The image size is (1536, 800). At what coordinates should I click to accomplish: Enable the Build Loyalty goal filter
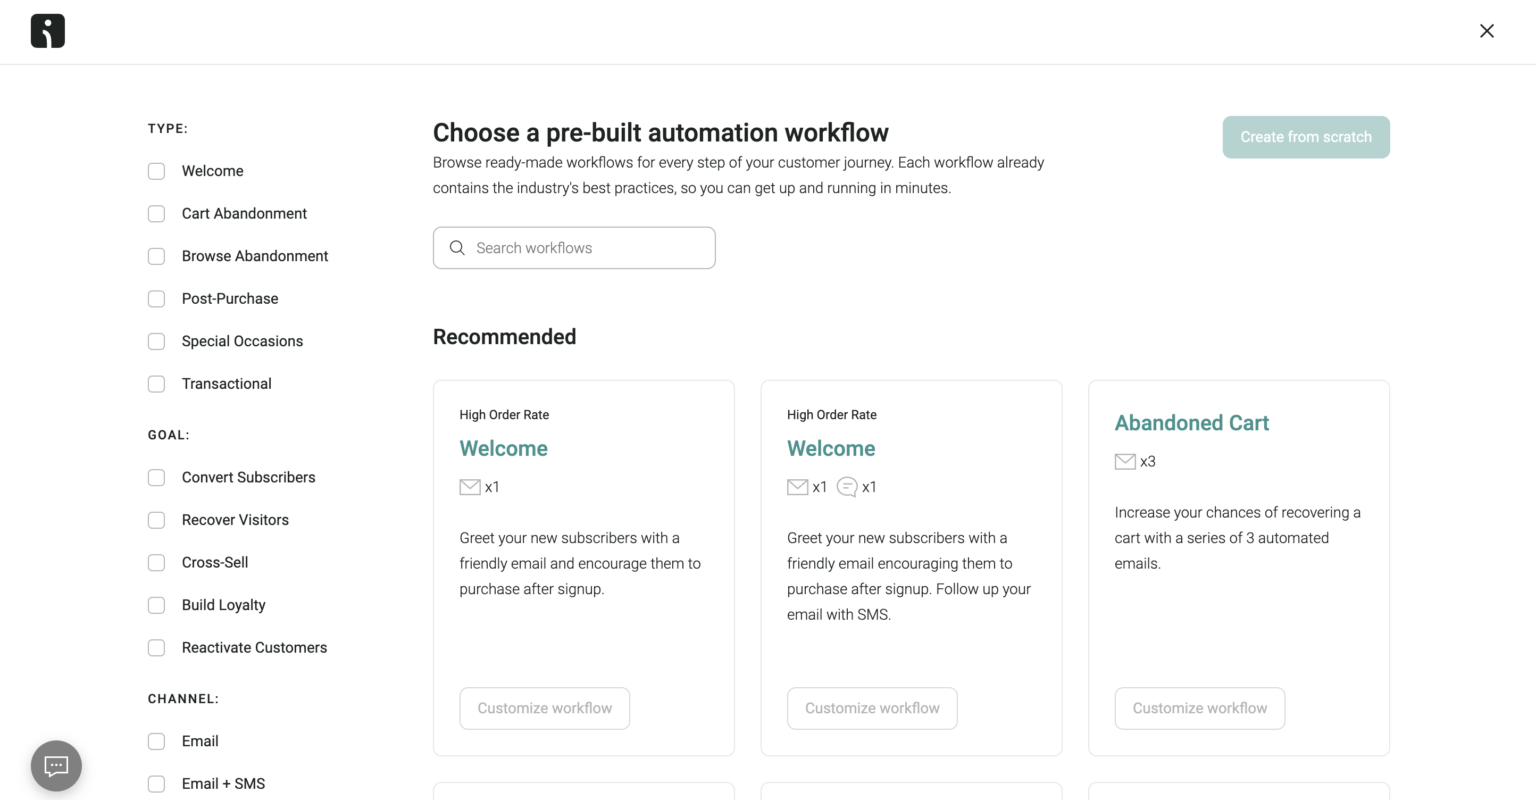coord(156,605)
